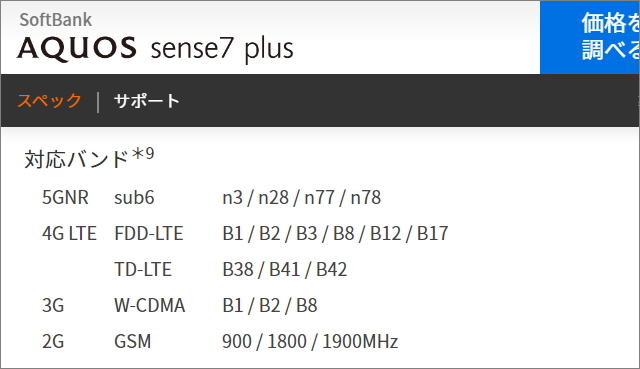Click the B38 / B41 / B42 band list
Image resolution: width=640 pixels, height=369 pixels.
[x=284, y=269]
